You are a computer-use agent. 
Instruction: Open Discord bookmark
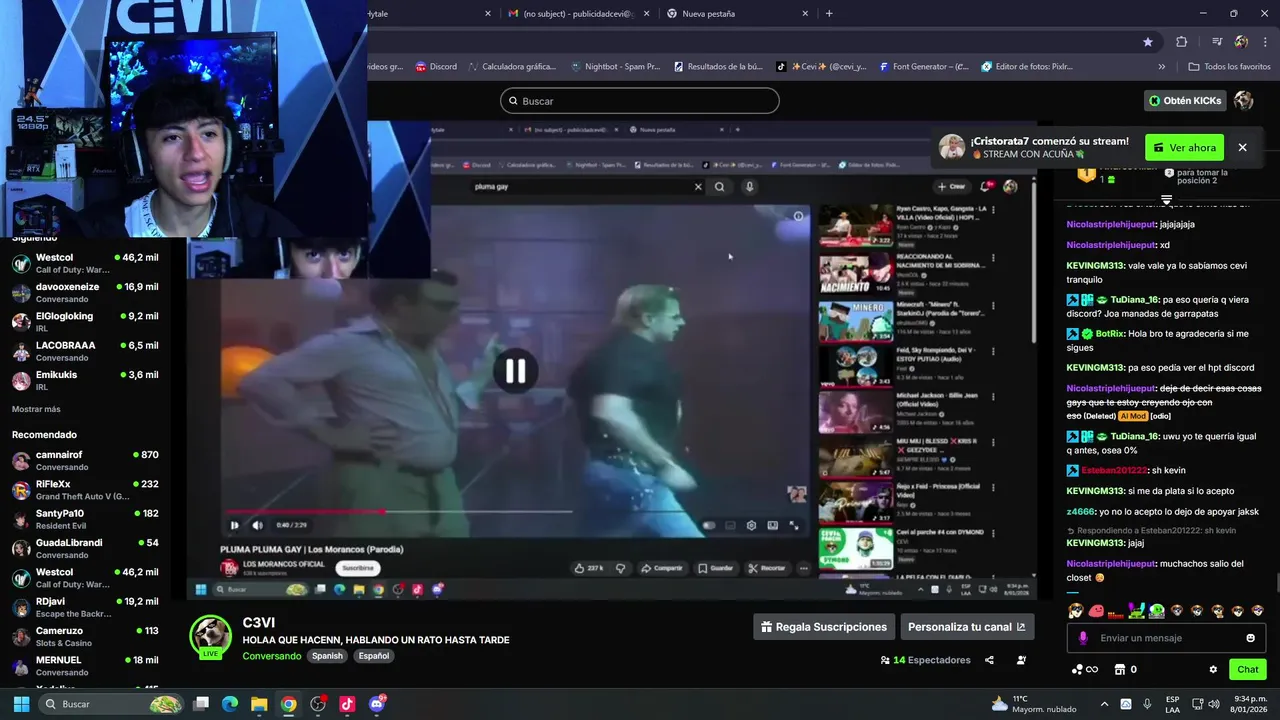(x=435, y=67)
